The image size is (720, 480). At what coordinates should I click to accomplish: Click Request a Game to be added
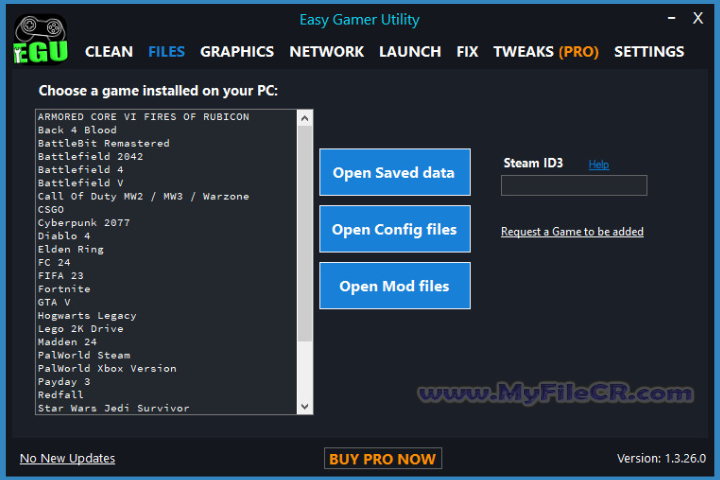click(x=572, y=232)
